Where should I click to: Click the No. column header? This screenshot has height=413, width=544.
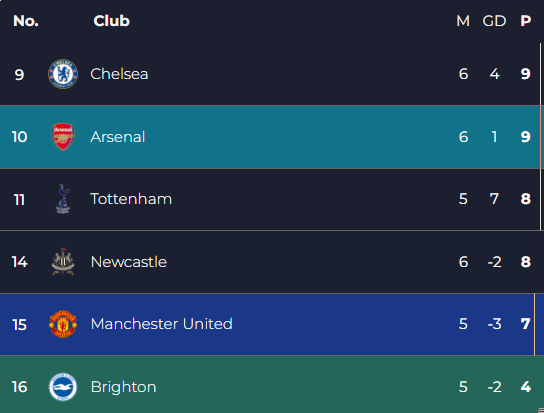(x=26, y=21)
